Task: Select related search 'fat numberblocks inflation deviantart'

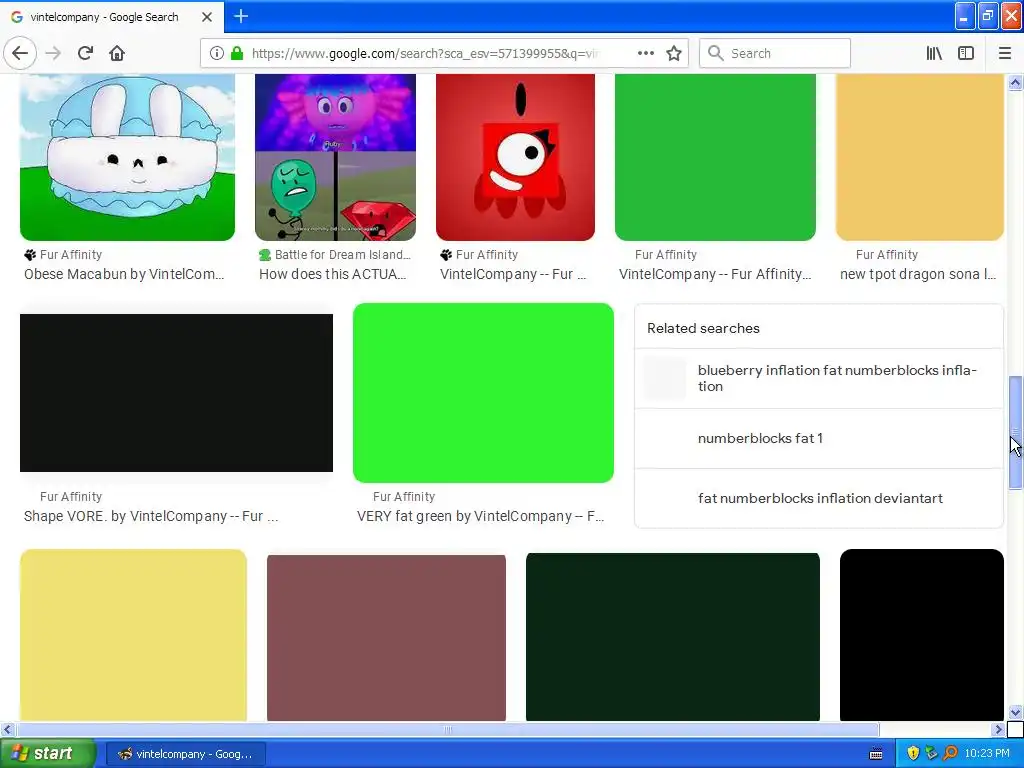Action: pyautogui.click(x=819, y=498)
